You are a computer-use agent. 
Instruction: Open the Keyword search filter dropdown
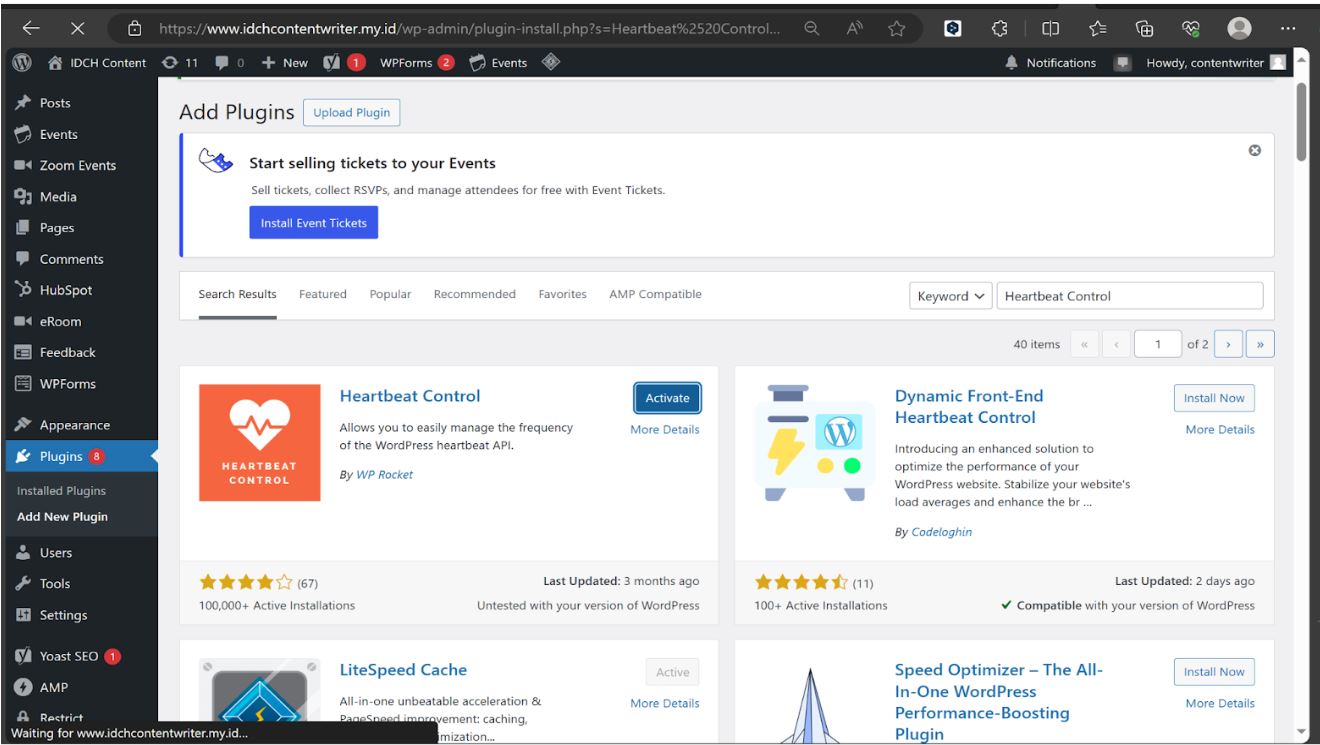click(949, 296)
